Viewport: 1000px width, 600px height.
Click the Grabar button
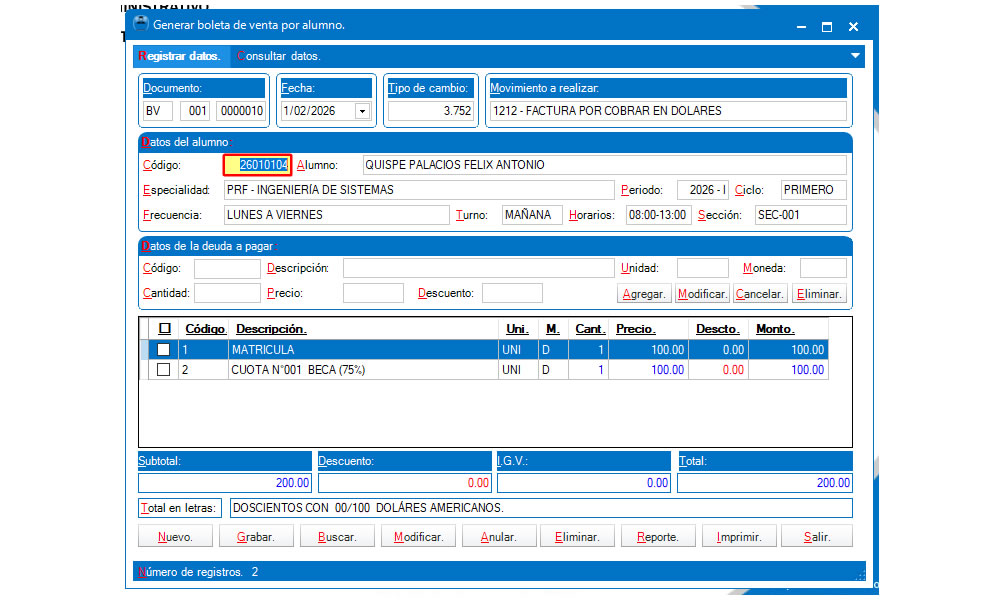256,536
